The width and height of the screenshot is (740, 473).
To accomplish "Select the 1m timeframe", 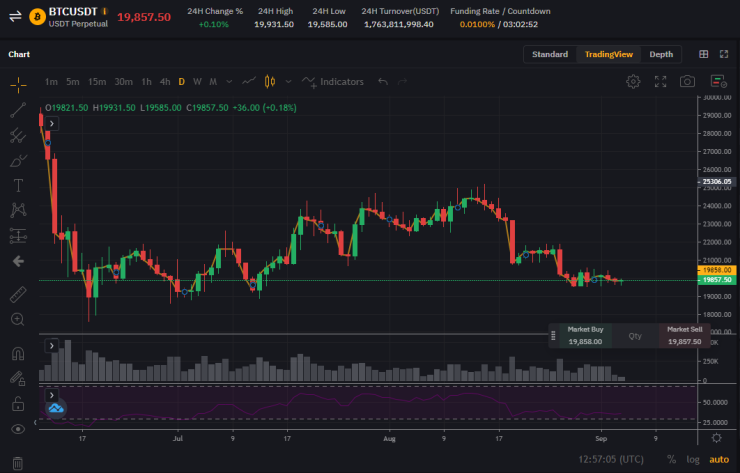I will pos(51,82).
